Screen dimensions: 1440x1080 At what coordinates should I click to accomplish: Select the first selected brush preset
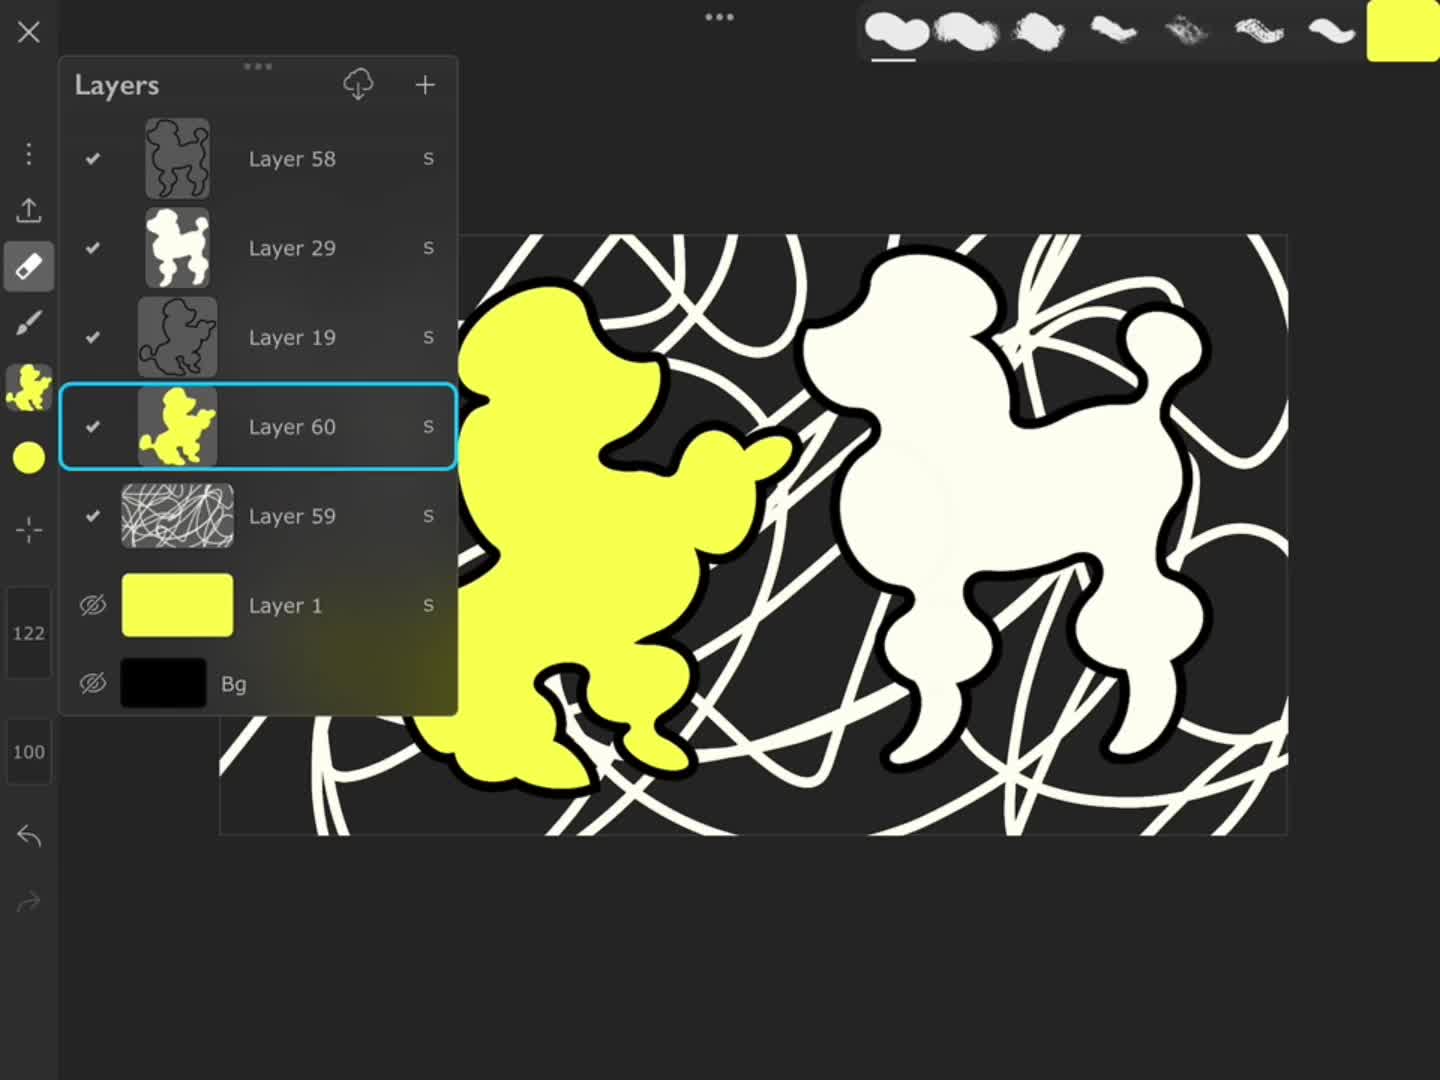pos(895,32)
